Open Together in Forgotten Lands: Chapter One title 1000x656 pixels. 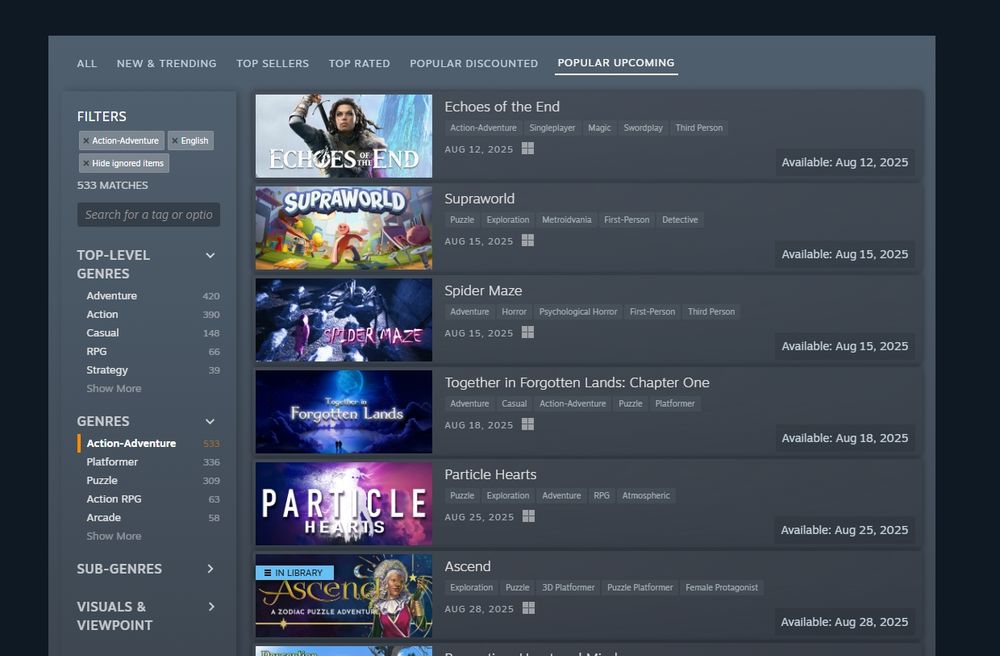[x=577, y=383]
